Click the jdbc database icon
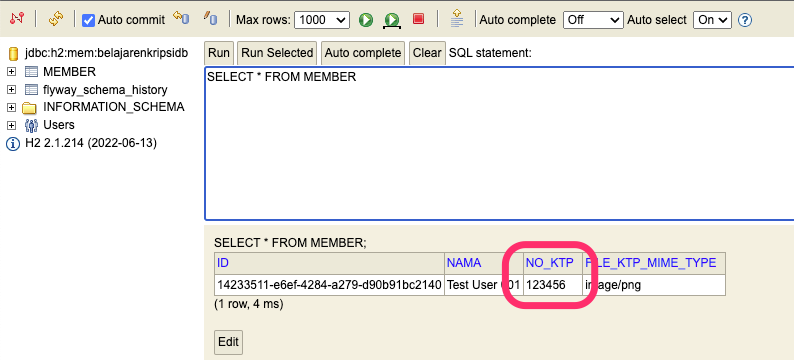 tap(14, 53)
